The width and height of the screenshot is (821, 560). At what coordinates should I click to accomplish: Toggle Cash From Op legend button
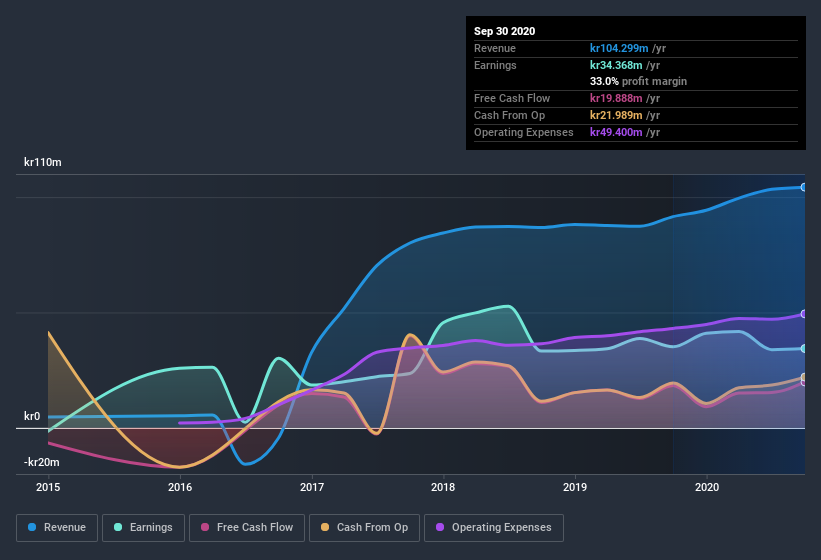[x=364, y=527]
